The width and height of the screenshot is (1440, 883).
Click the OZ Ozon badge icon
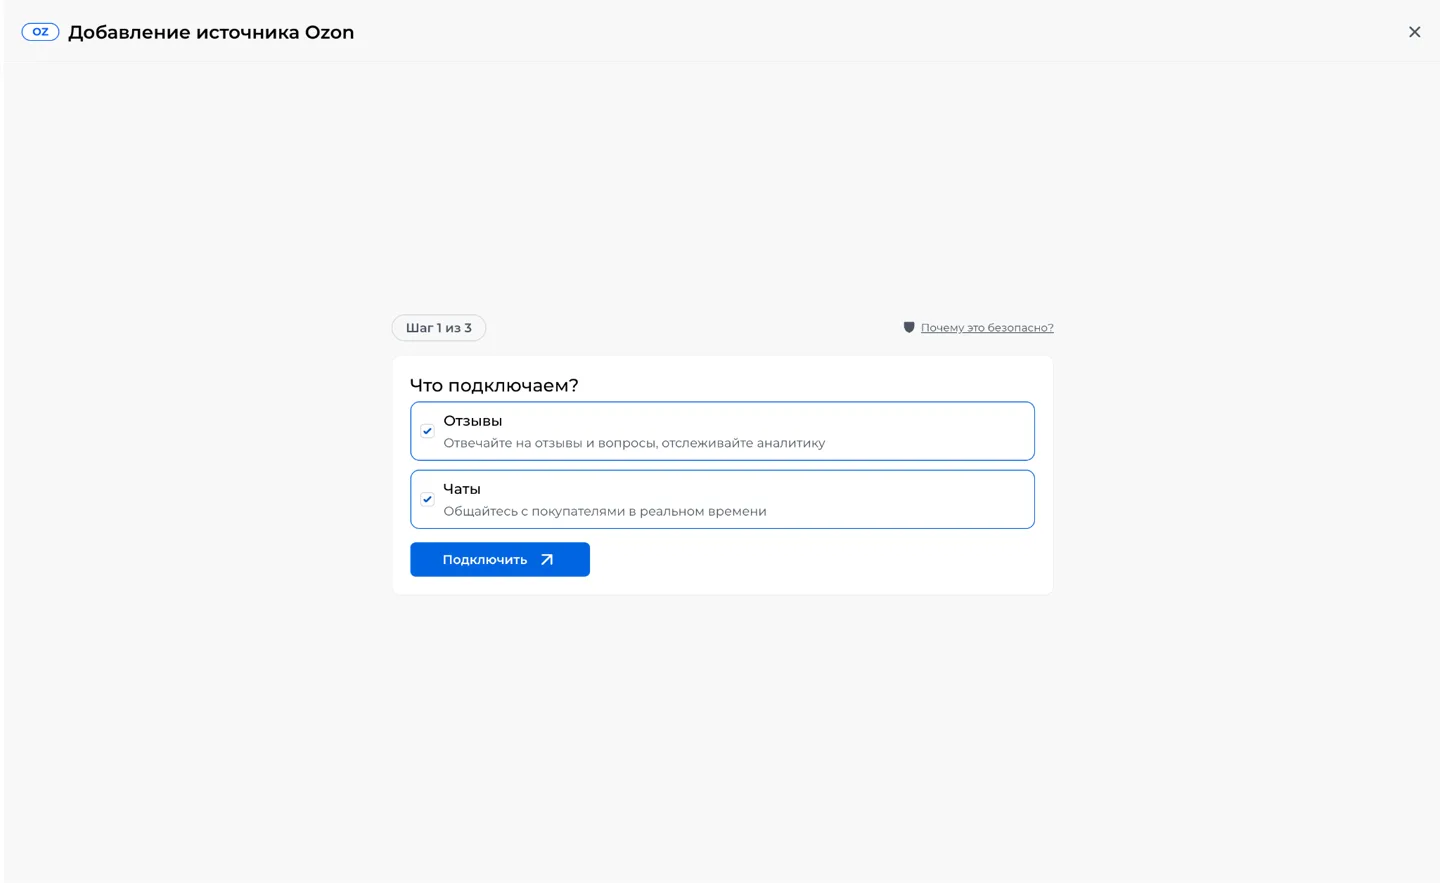click(x=40, y=32)
